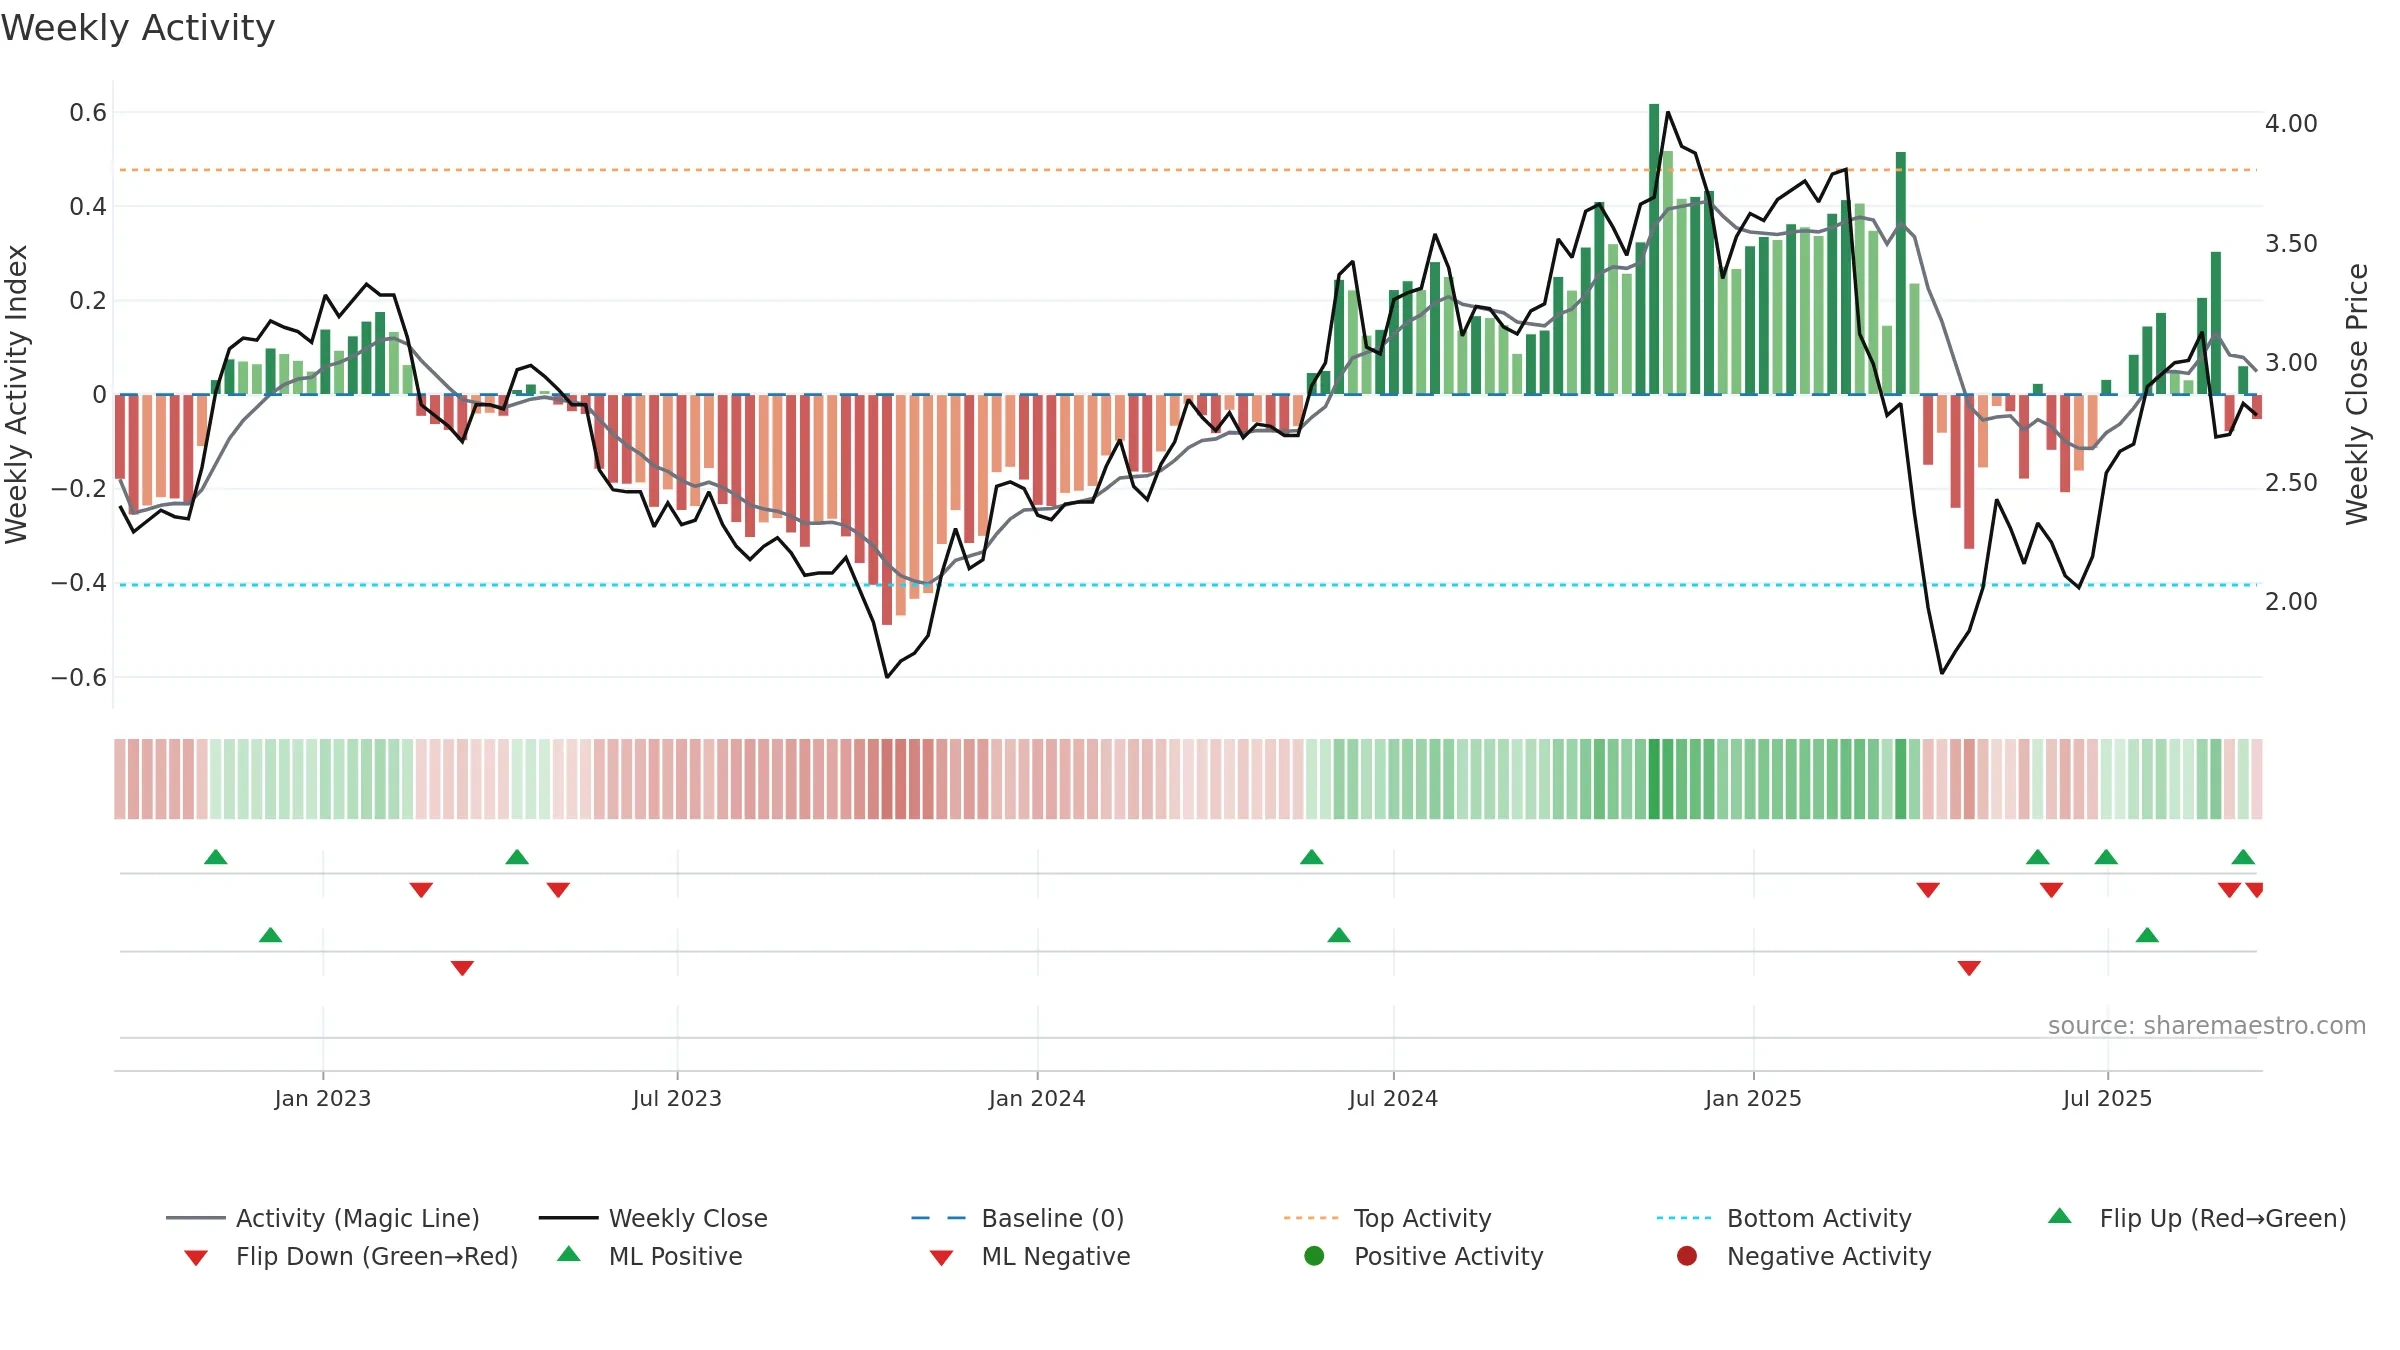Toggle the ML Positive legend entry
The image size is (2400, 1350).
click(x=650, y=1256)
